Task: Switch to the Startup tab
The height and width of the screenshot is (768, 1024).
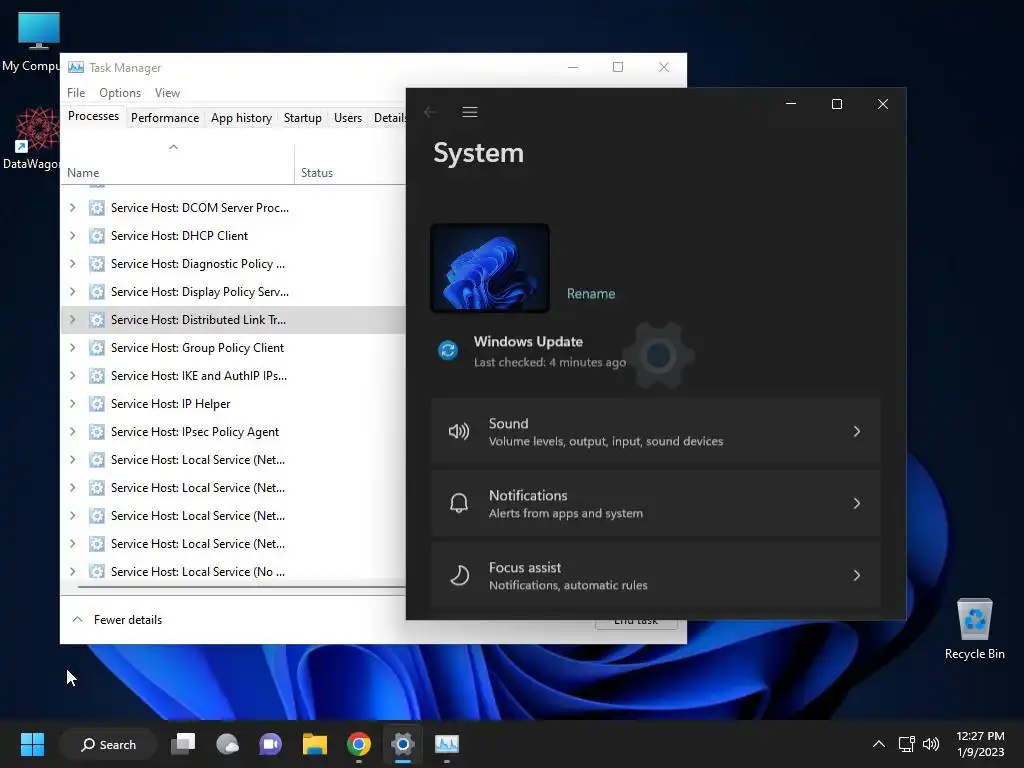Action: pyautogui.click(x=302, y=118)
